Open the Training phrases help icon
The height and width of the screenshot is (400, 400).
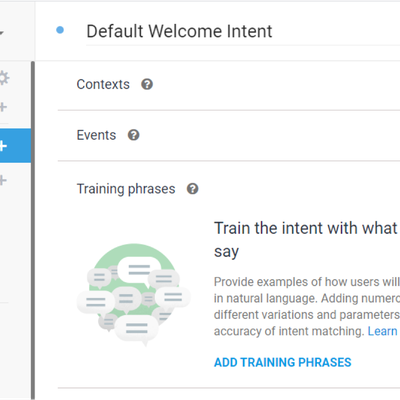193,189
